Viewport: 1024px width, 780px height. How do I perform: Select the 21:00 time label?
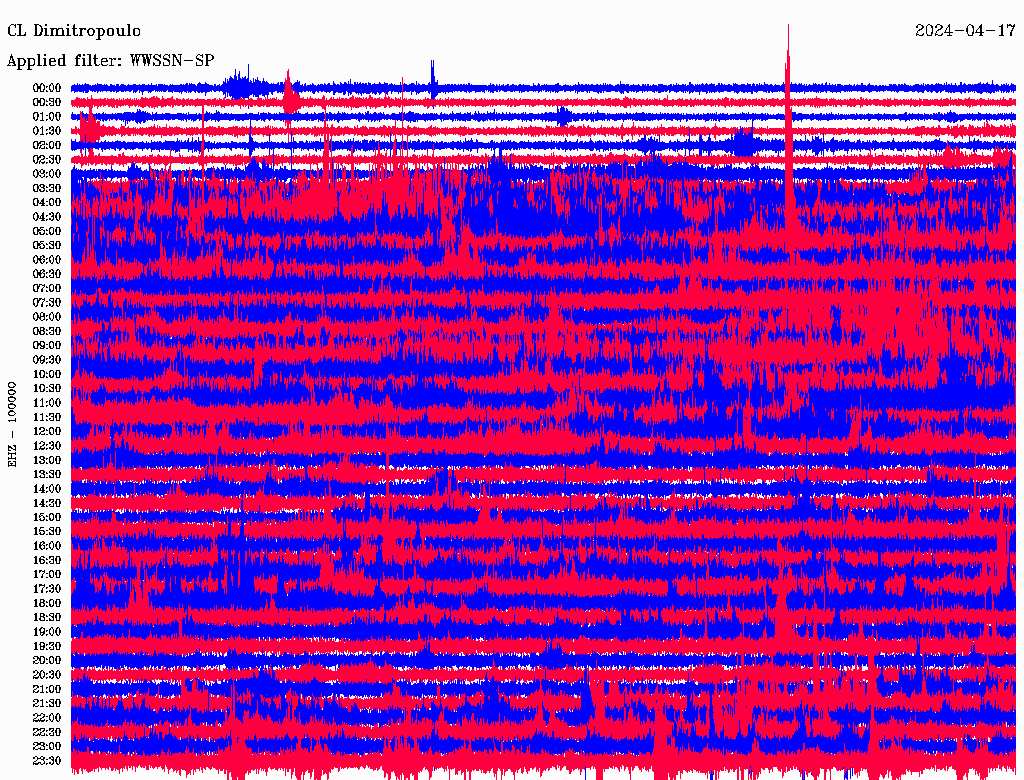47,689
